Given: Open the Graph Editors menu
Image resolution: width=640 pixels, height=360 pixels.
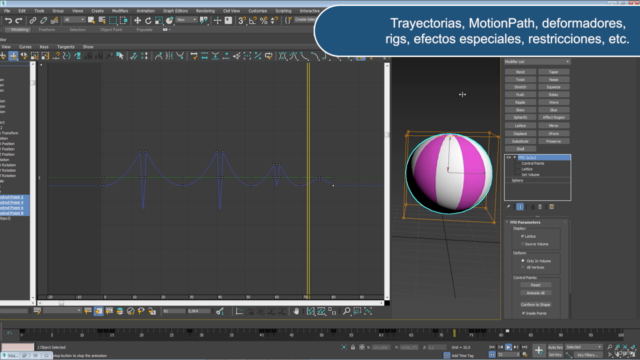Looking at the screenshot, I should click(175, 11).
